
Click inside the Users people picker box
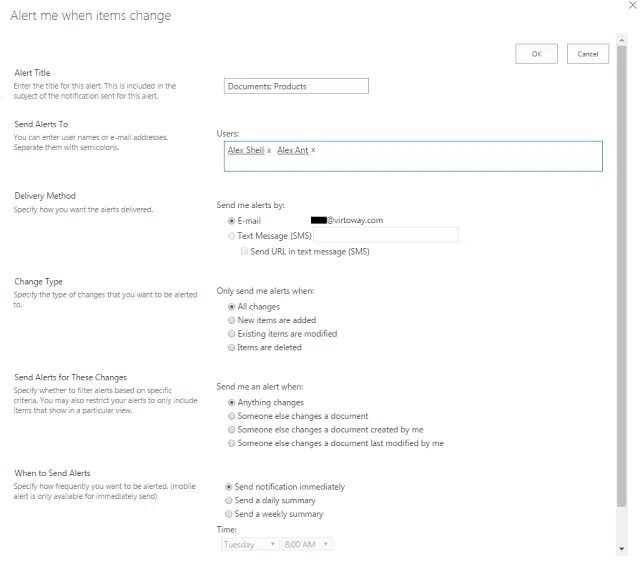[413, 156]
